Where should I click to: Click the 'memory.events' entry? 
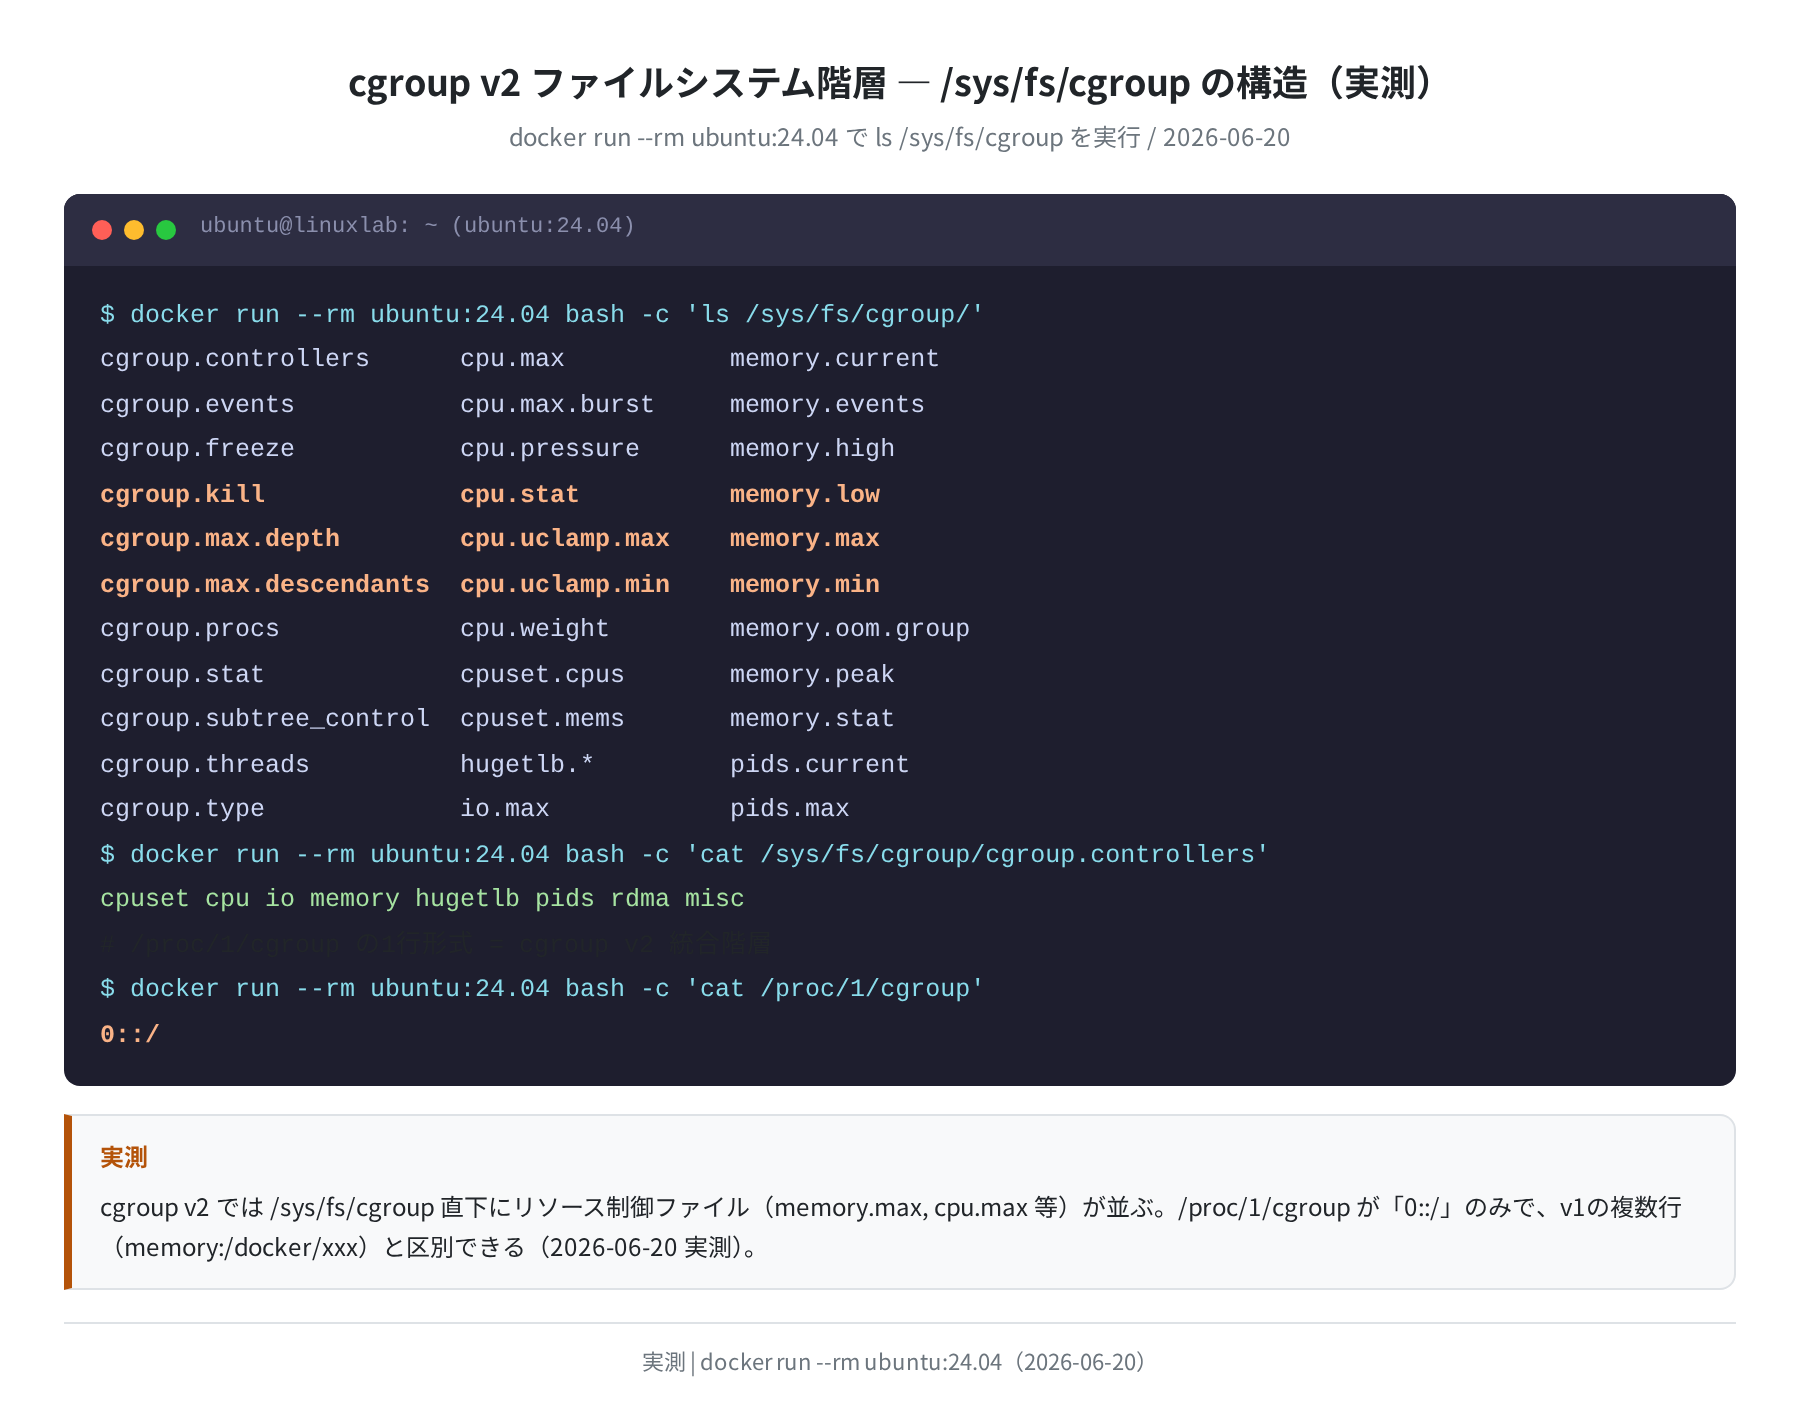point(827,404)
